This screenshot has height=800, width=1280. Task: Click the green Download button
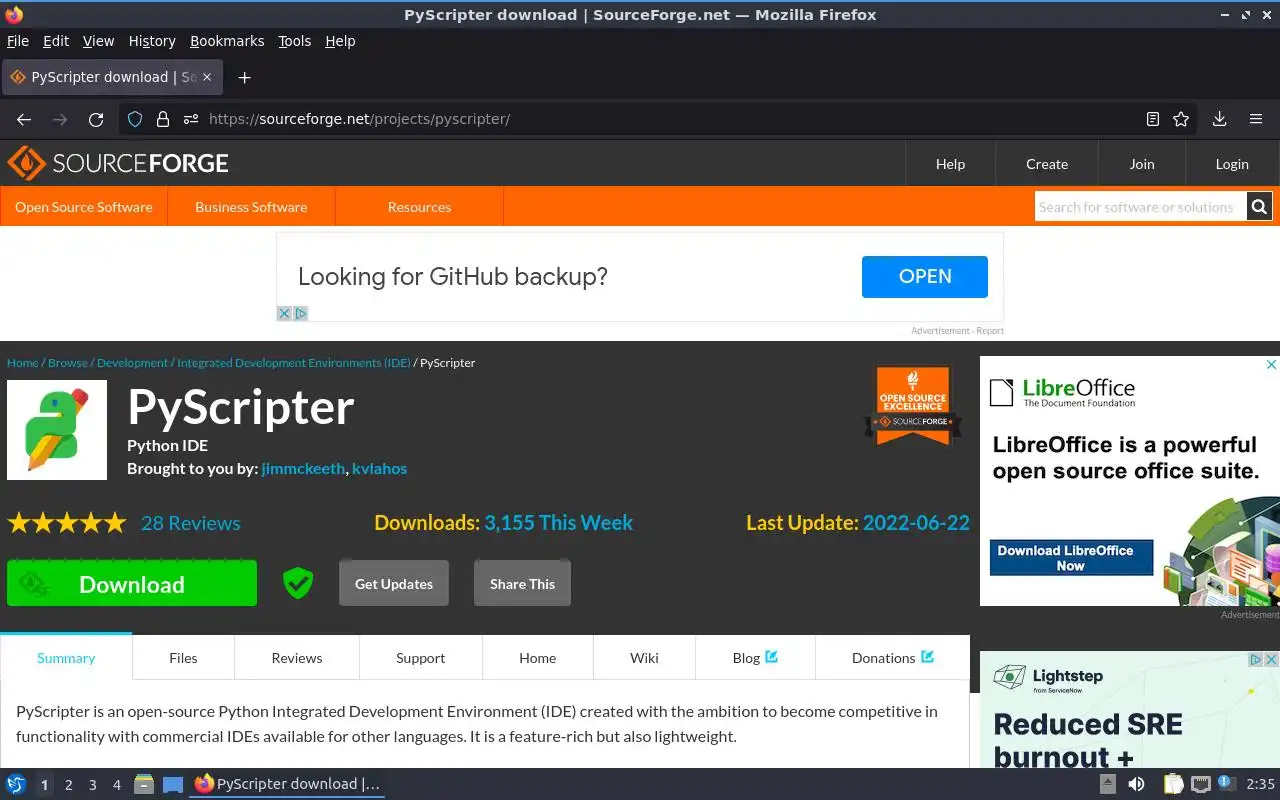point(132,583)
